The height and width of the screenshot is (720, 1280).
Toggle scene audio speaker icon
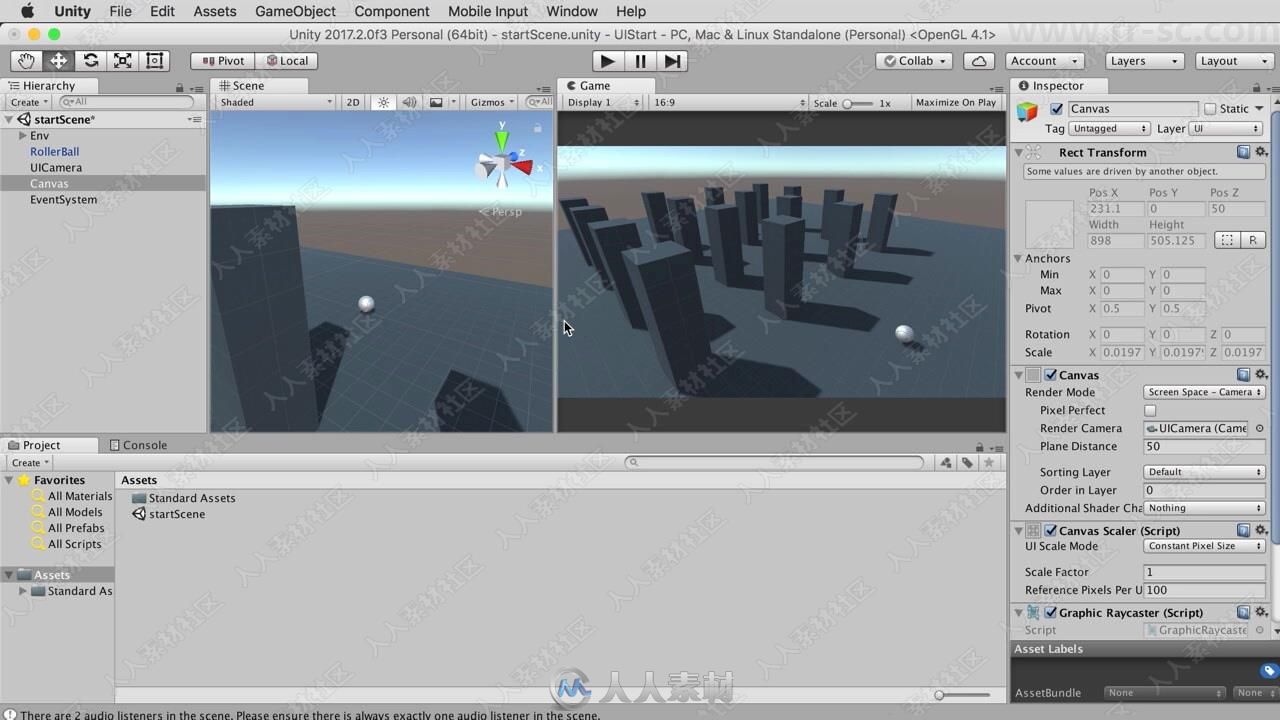[409, 102]
